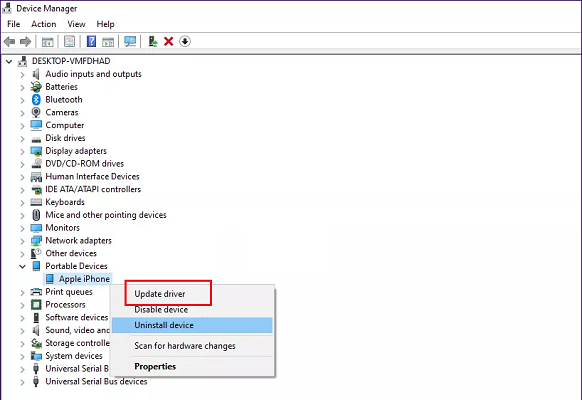The height and width of the screenshot is (400, 582).
Task: Click the Back arrow toolbar icon
Action: [x=9, y=42]
